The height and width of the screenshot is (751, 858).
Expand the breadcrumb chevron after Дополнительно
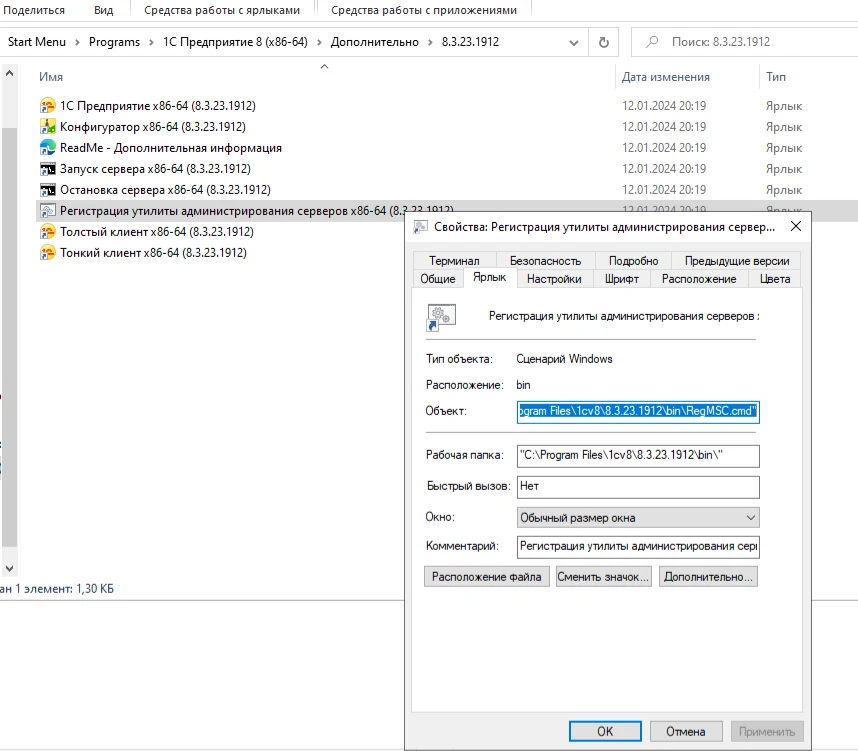tap(430, 42)
